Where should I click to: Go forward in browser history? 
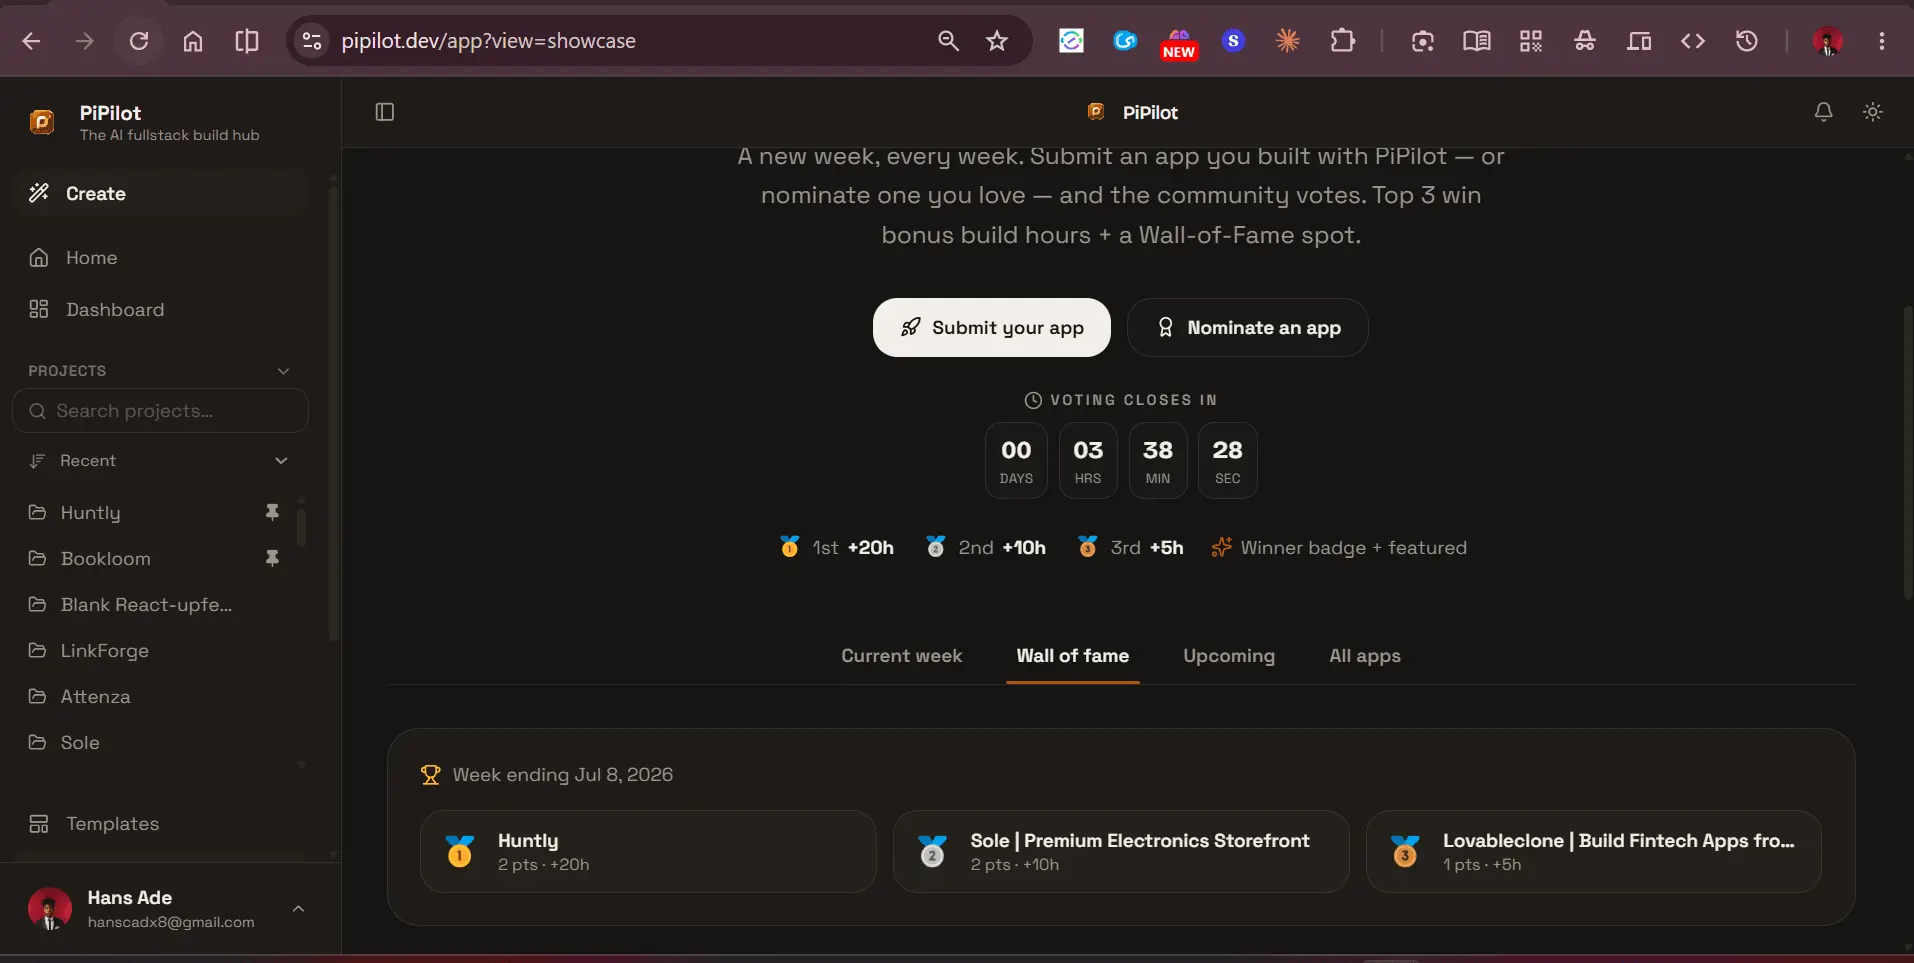click(85, 41)
